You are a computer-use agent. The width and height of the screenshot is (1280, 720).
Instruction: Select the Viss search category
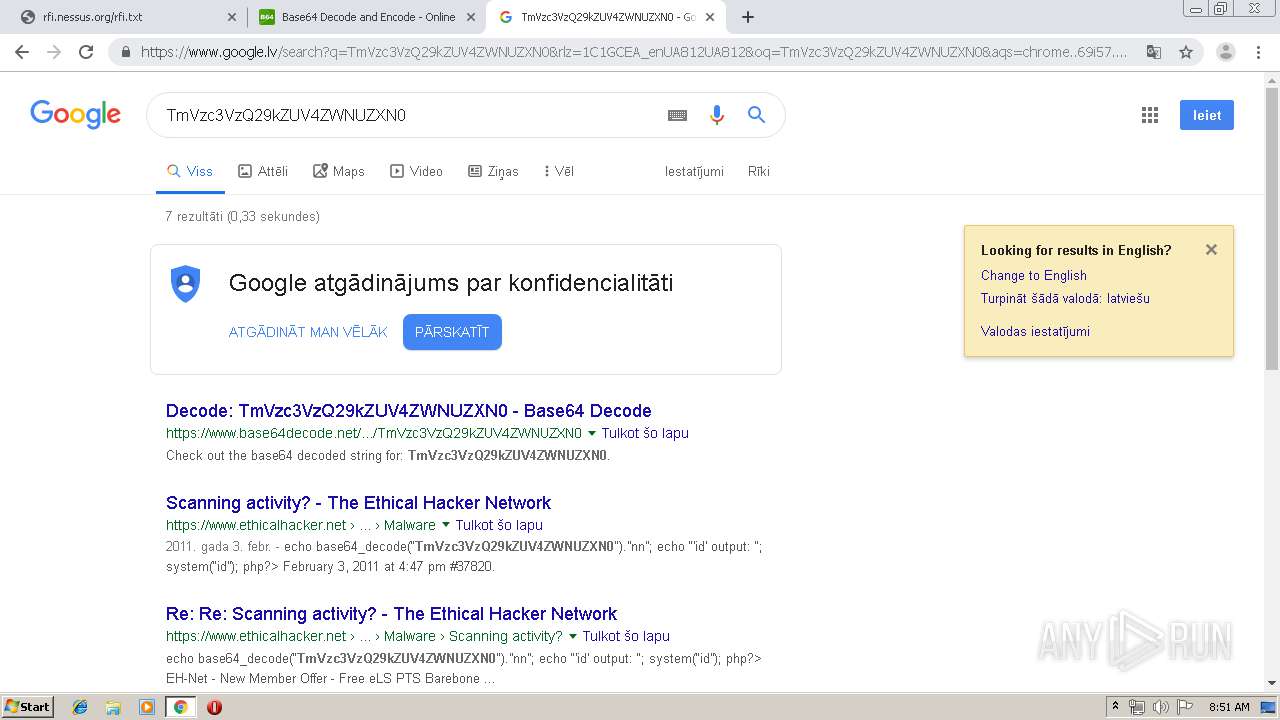point(190,171)
